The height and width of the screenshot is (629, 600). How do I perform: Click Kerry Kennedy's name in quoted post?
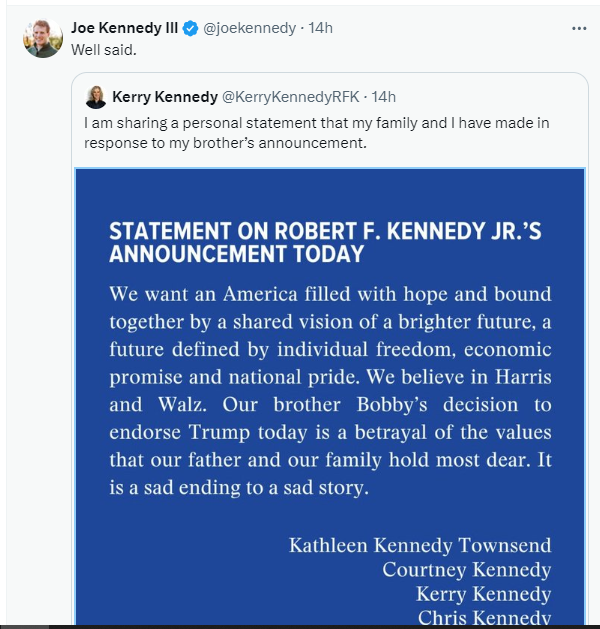[x=165, y=97]
